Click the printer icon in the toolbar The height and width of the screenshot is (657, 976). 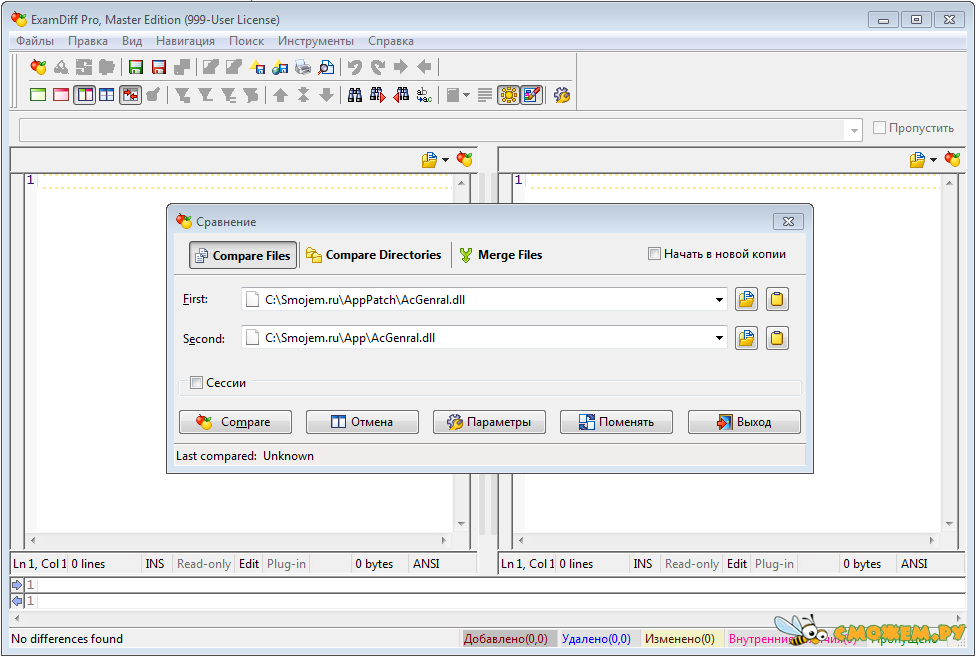pos(303,67)
